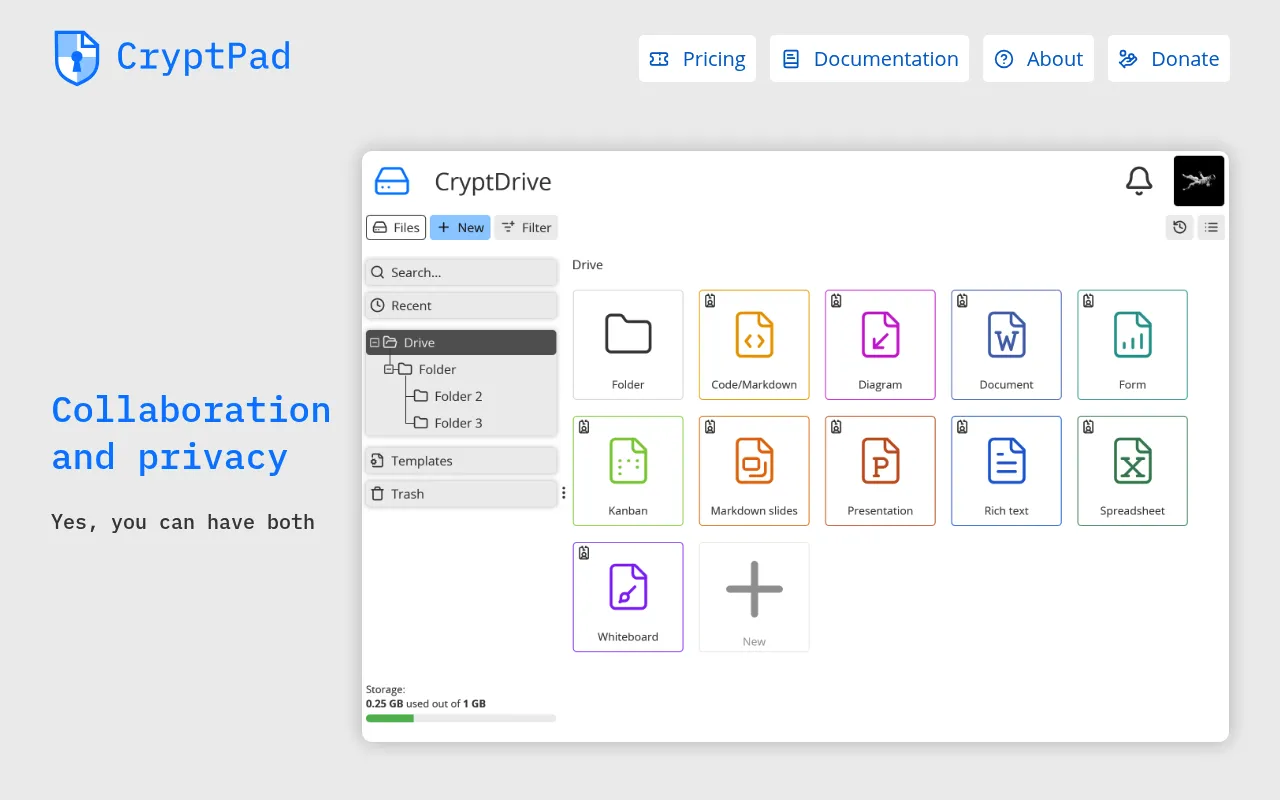Open the user avatar menu
This screenshot has width=1280, height=800.
pos(1199,181)
